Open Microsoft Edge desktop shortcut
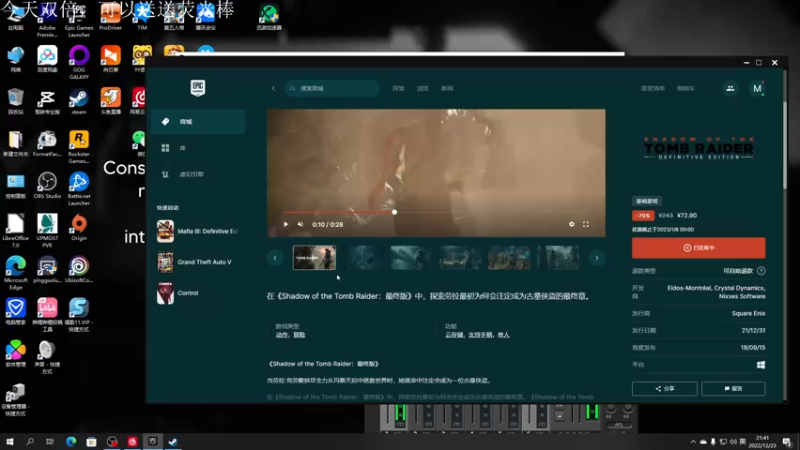The width and height of the screenshot is (800, 450). point(15,273)
